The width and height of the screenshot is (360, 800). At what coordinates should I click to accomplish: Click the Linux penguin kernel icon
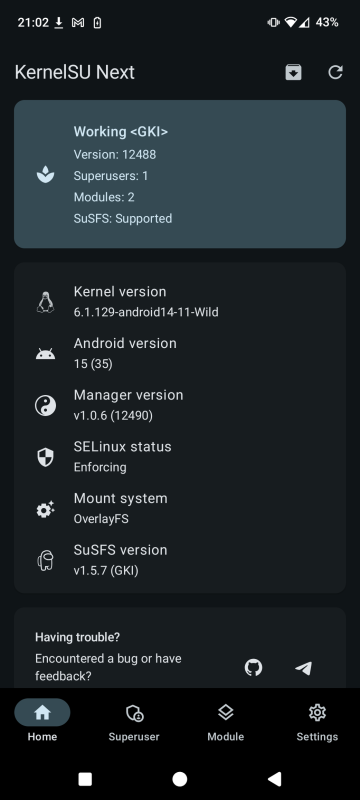pyautogui.click(x=45, y=302)
